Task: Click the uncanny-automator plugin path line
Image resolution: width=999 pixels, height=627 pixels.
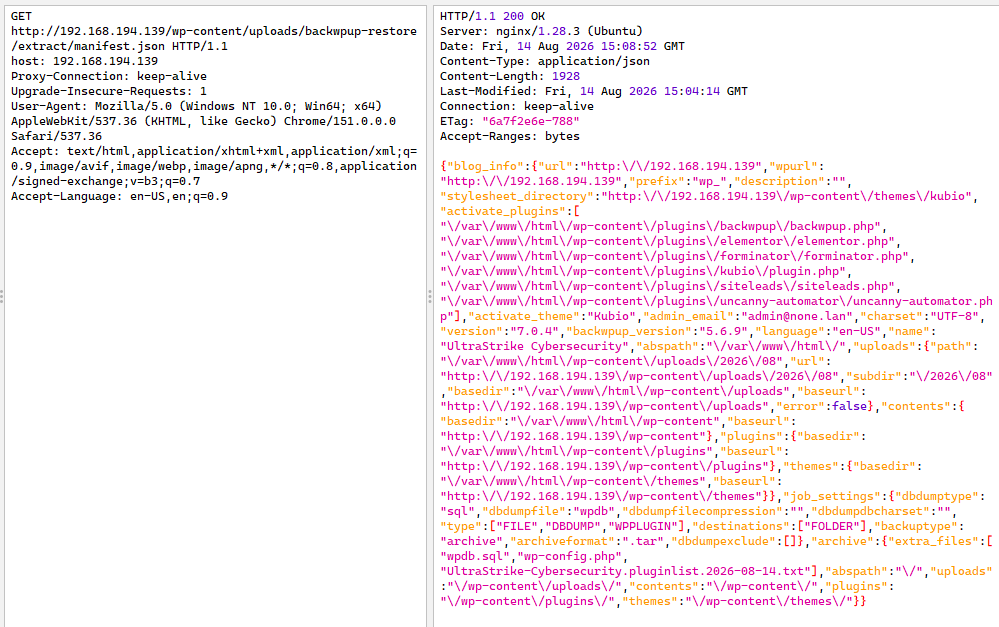Action: [716, 301]
